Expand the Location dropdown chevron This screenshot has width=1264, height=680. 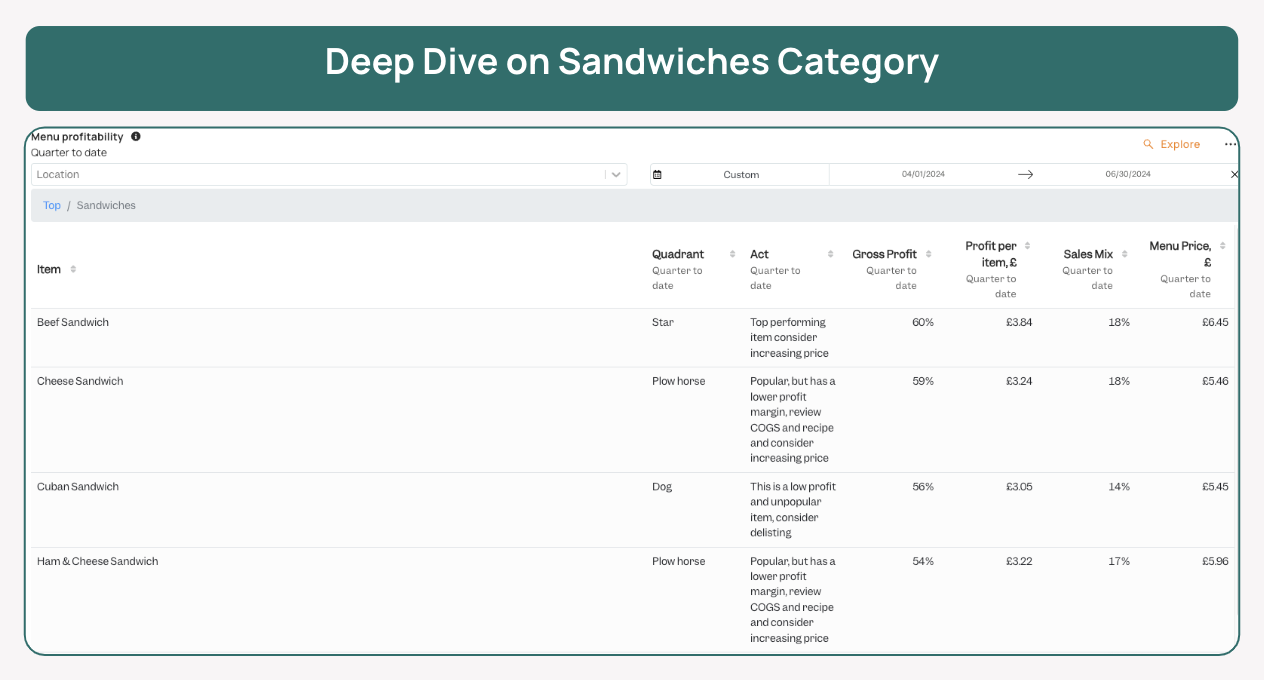pyautogui.click(x=616, y=174)
